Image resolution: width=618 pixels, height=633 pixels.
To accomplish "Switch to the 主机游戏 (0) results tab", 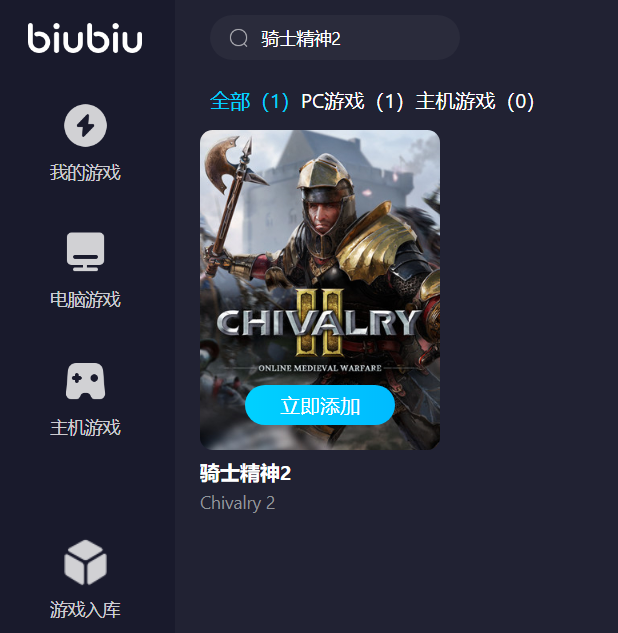I will [x=475, y=101].
